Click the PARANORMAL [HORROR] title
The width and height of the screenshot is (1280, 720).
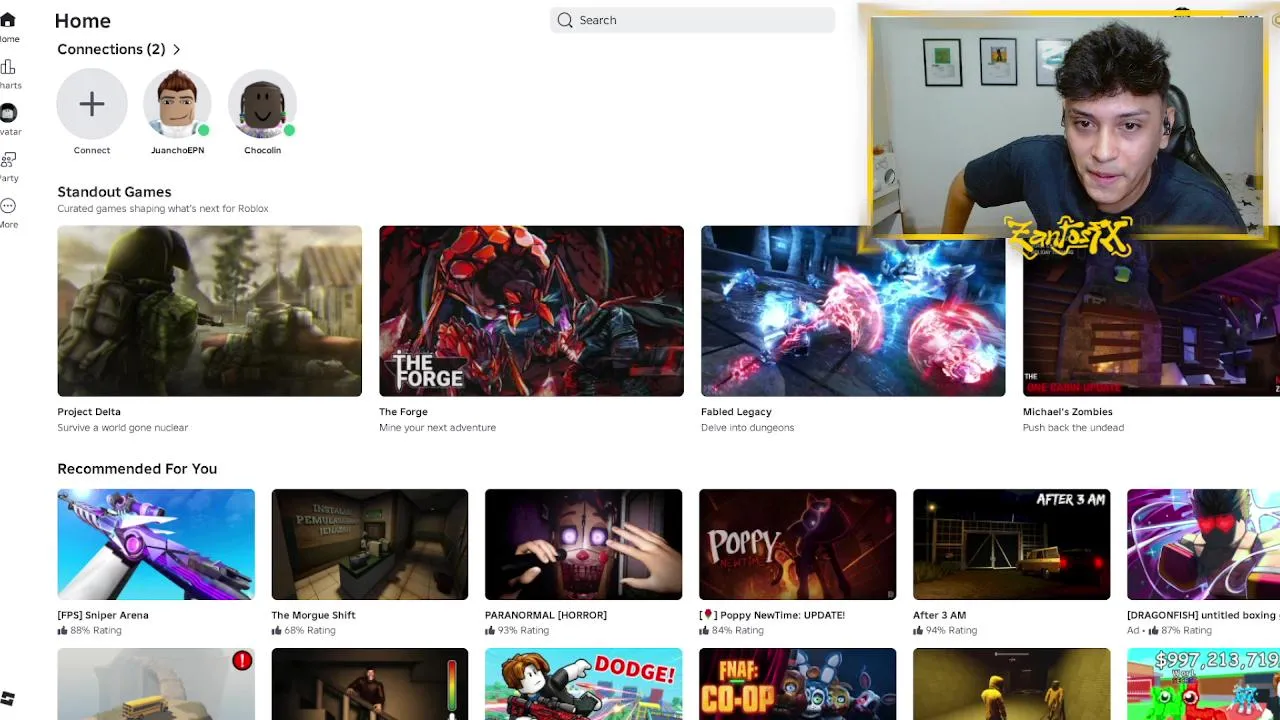click(546, 615)
